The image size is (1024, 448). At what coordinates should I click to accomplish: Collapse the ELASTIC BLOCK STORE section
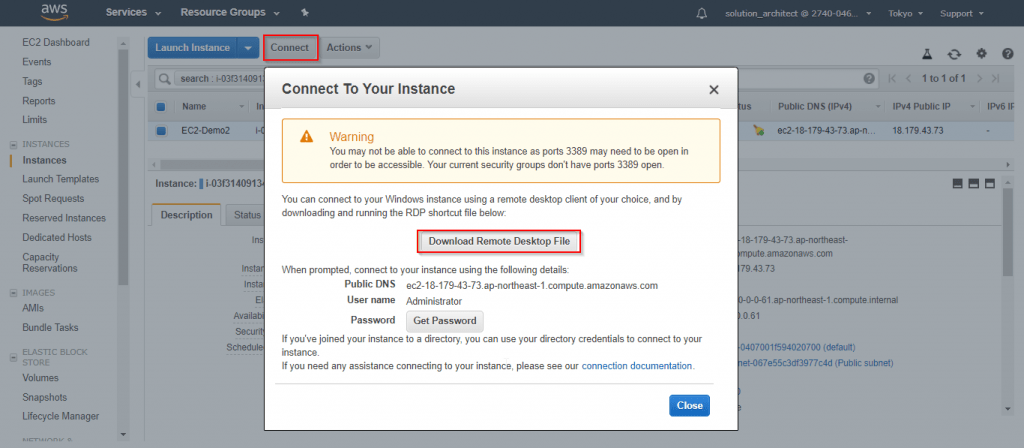tap(14, 357)
